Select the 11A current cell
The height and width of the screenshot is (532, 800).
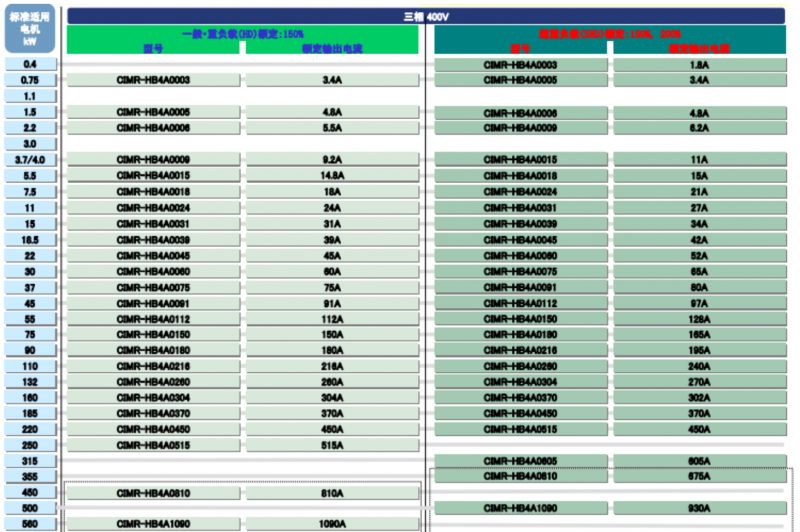(699, 160)
